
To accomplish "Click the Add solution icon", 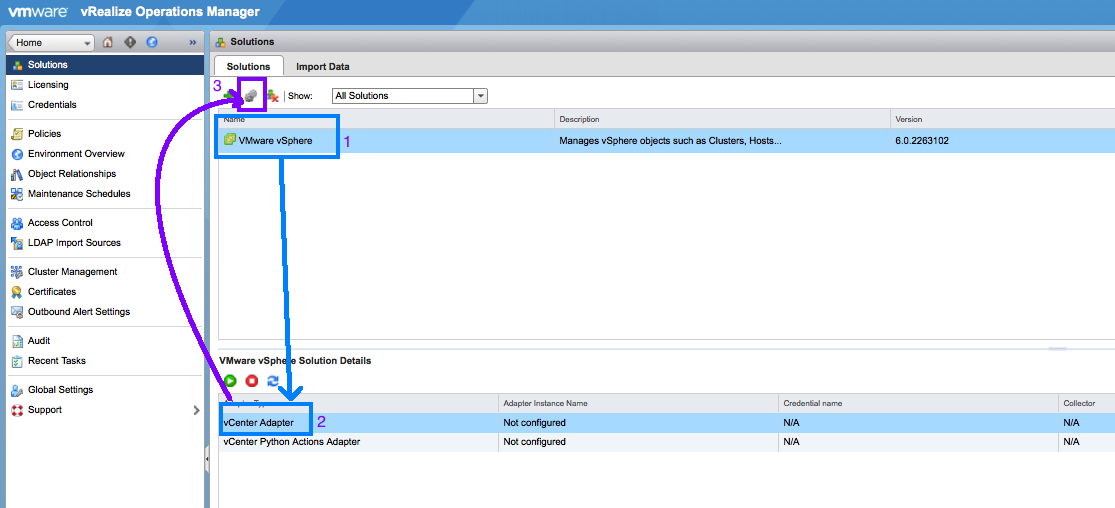I will pyautogui.click(x=230, y=96).
